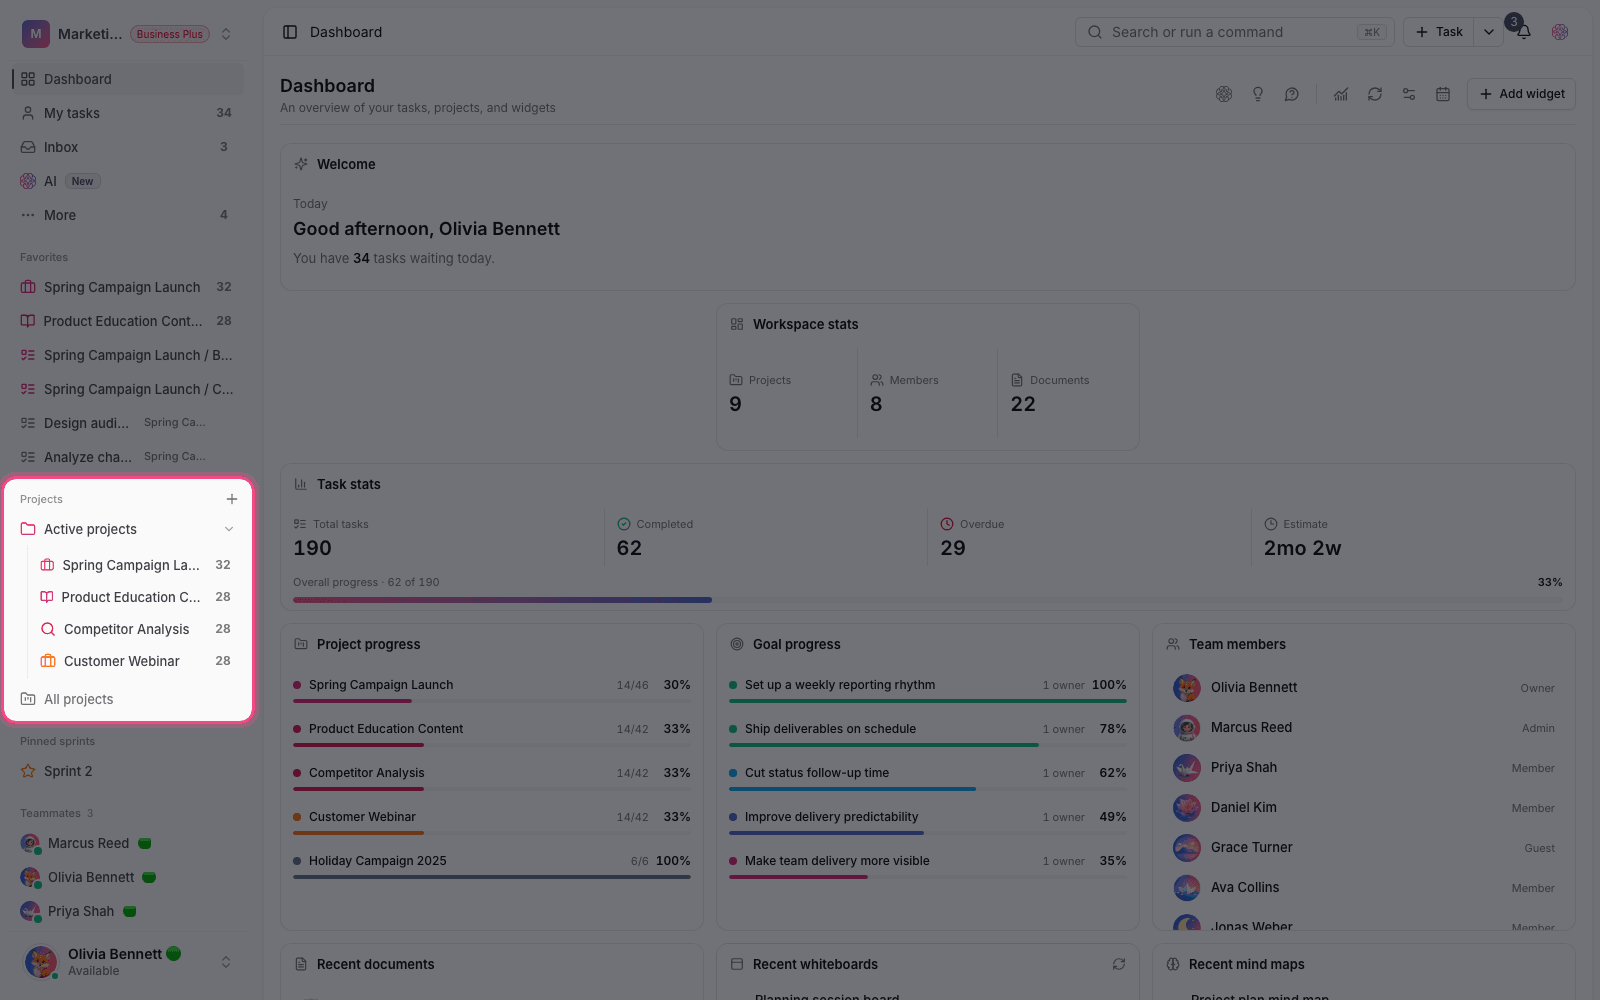Screen dimensions: 1600x1000
Task: Open the Task button dropdown arrow
Action: tap(1489, 32)
